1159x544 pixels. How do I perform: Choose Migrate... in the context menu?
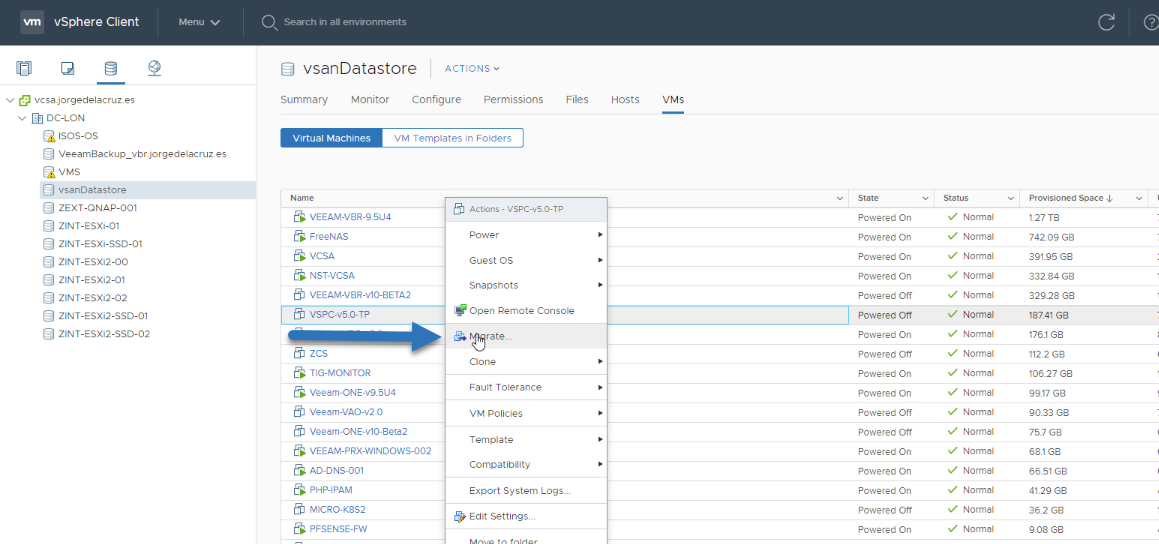(x=526, y=336)
